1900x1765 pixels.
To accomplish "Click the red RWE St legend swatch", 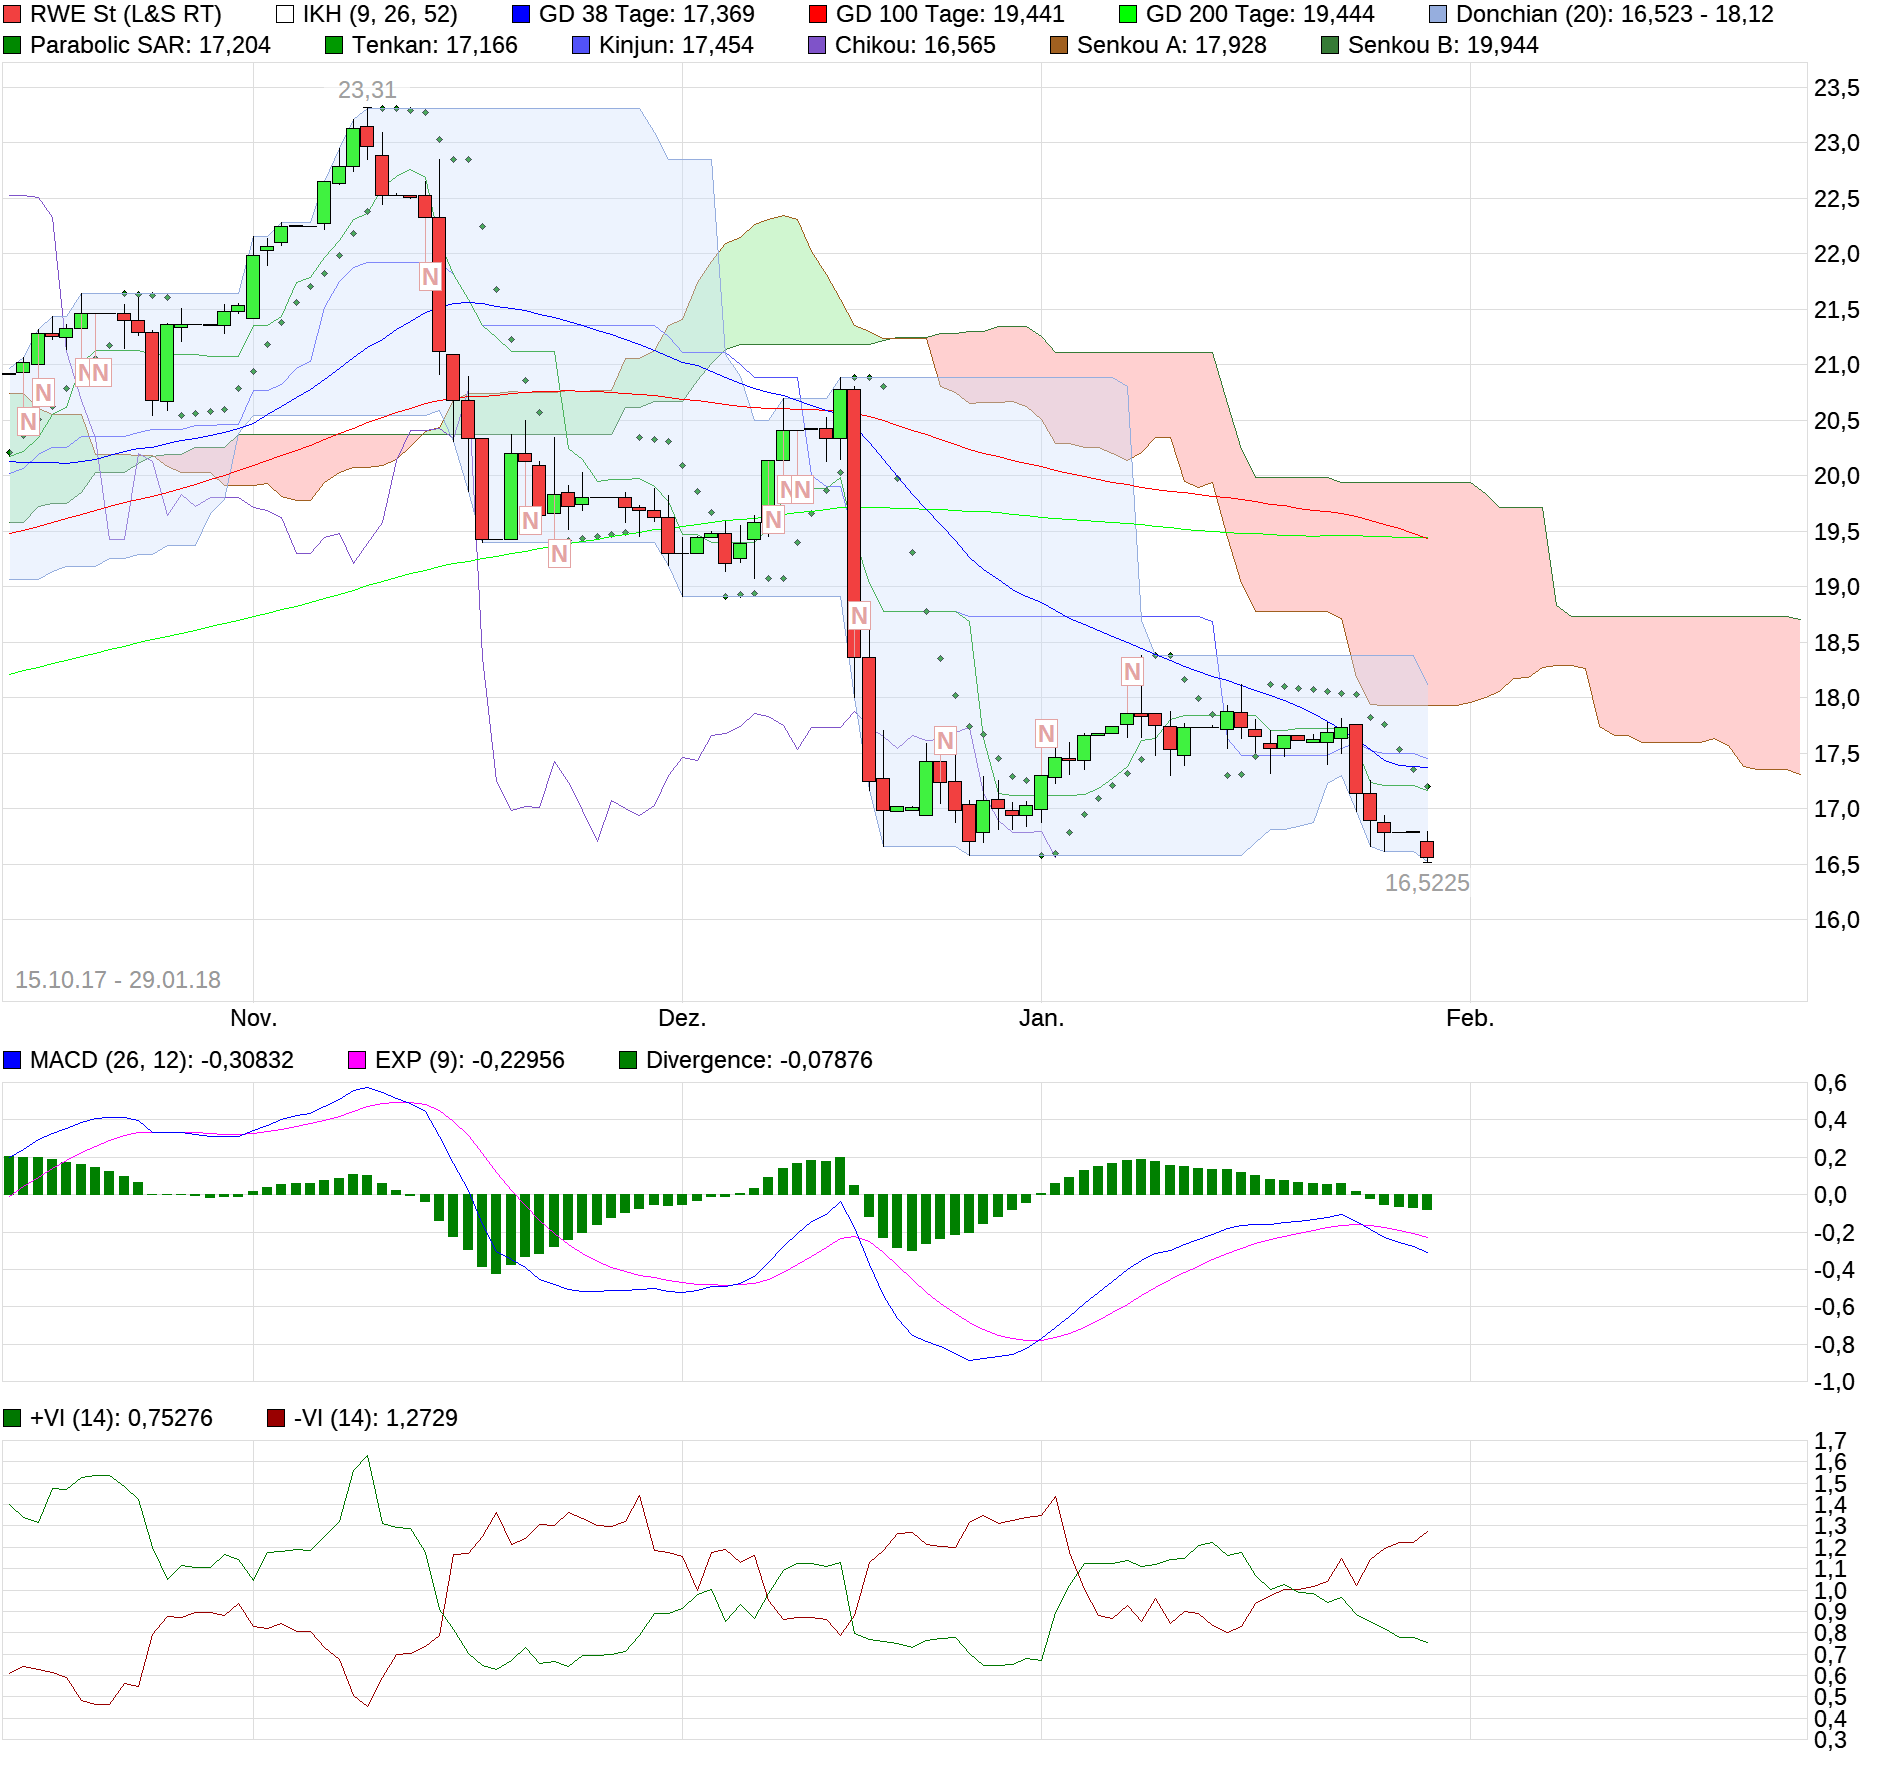I will pos(12,14).
